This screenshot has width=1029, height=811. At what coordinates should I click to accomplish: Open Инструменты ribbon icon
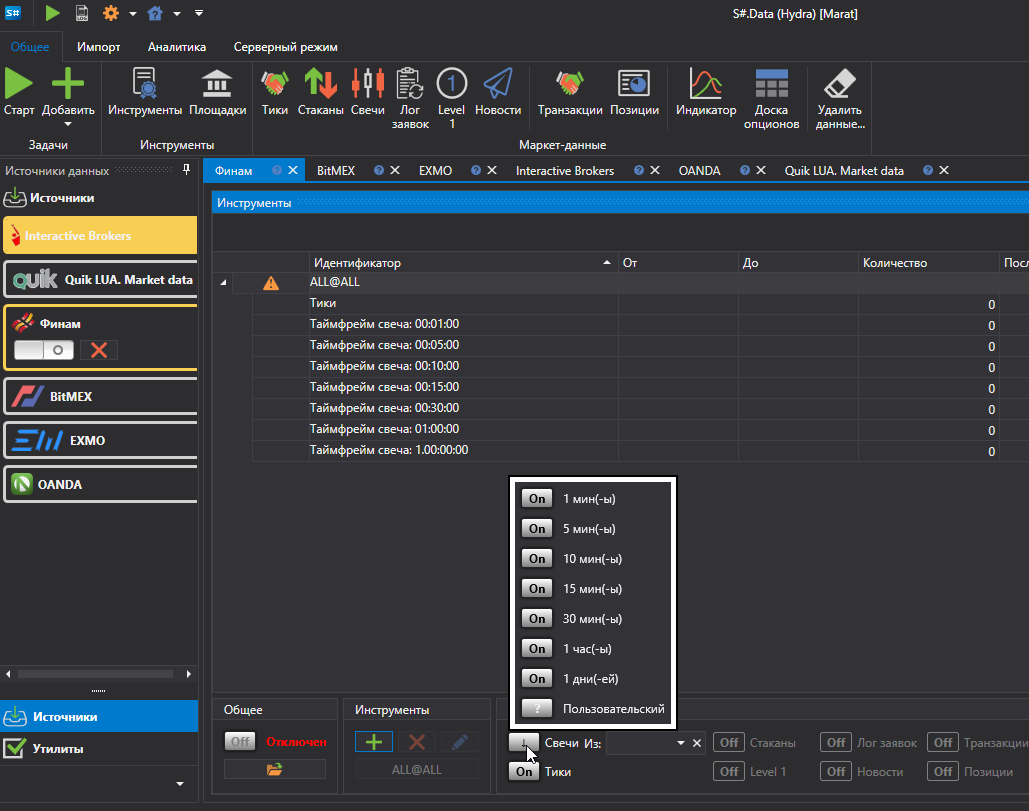point(144,84)
